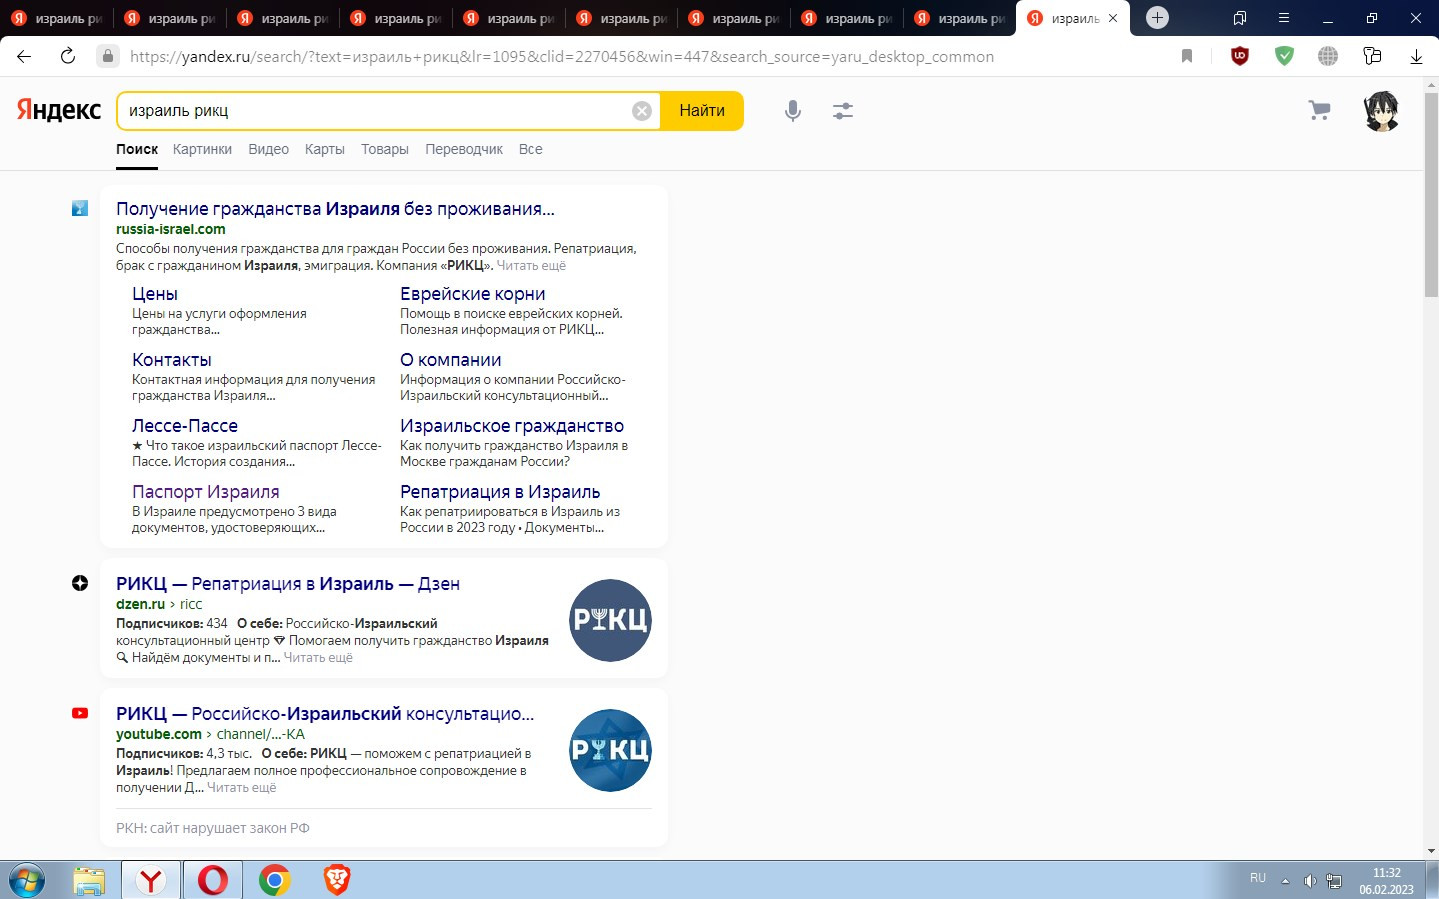Switch to Yandex Browser in the taskbar

click(x=151, y=880)
